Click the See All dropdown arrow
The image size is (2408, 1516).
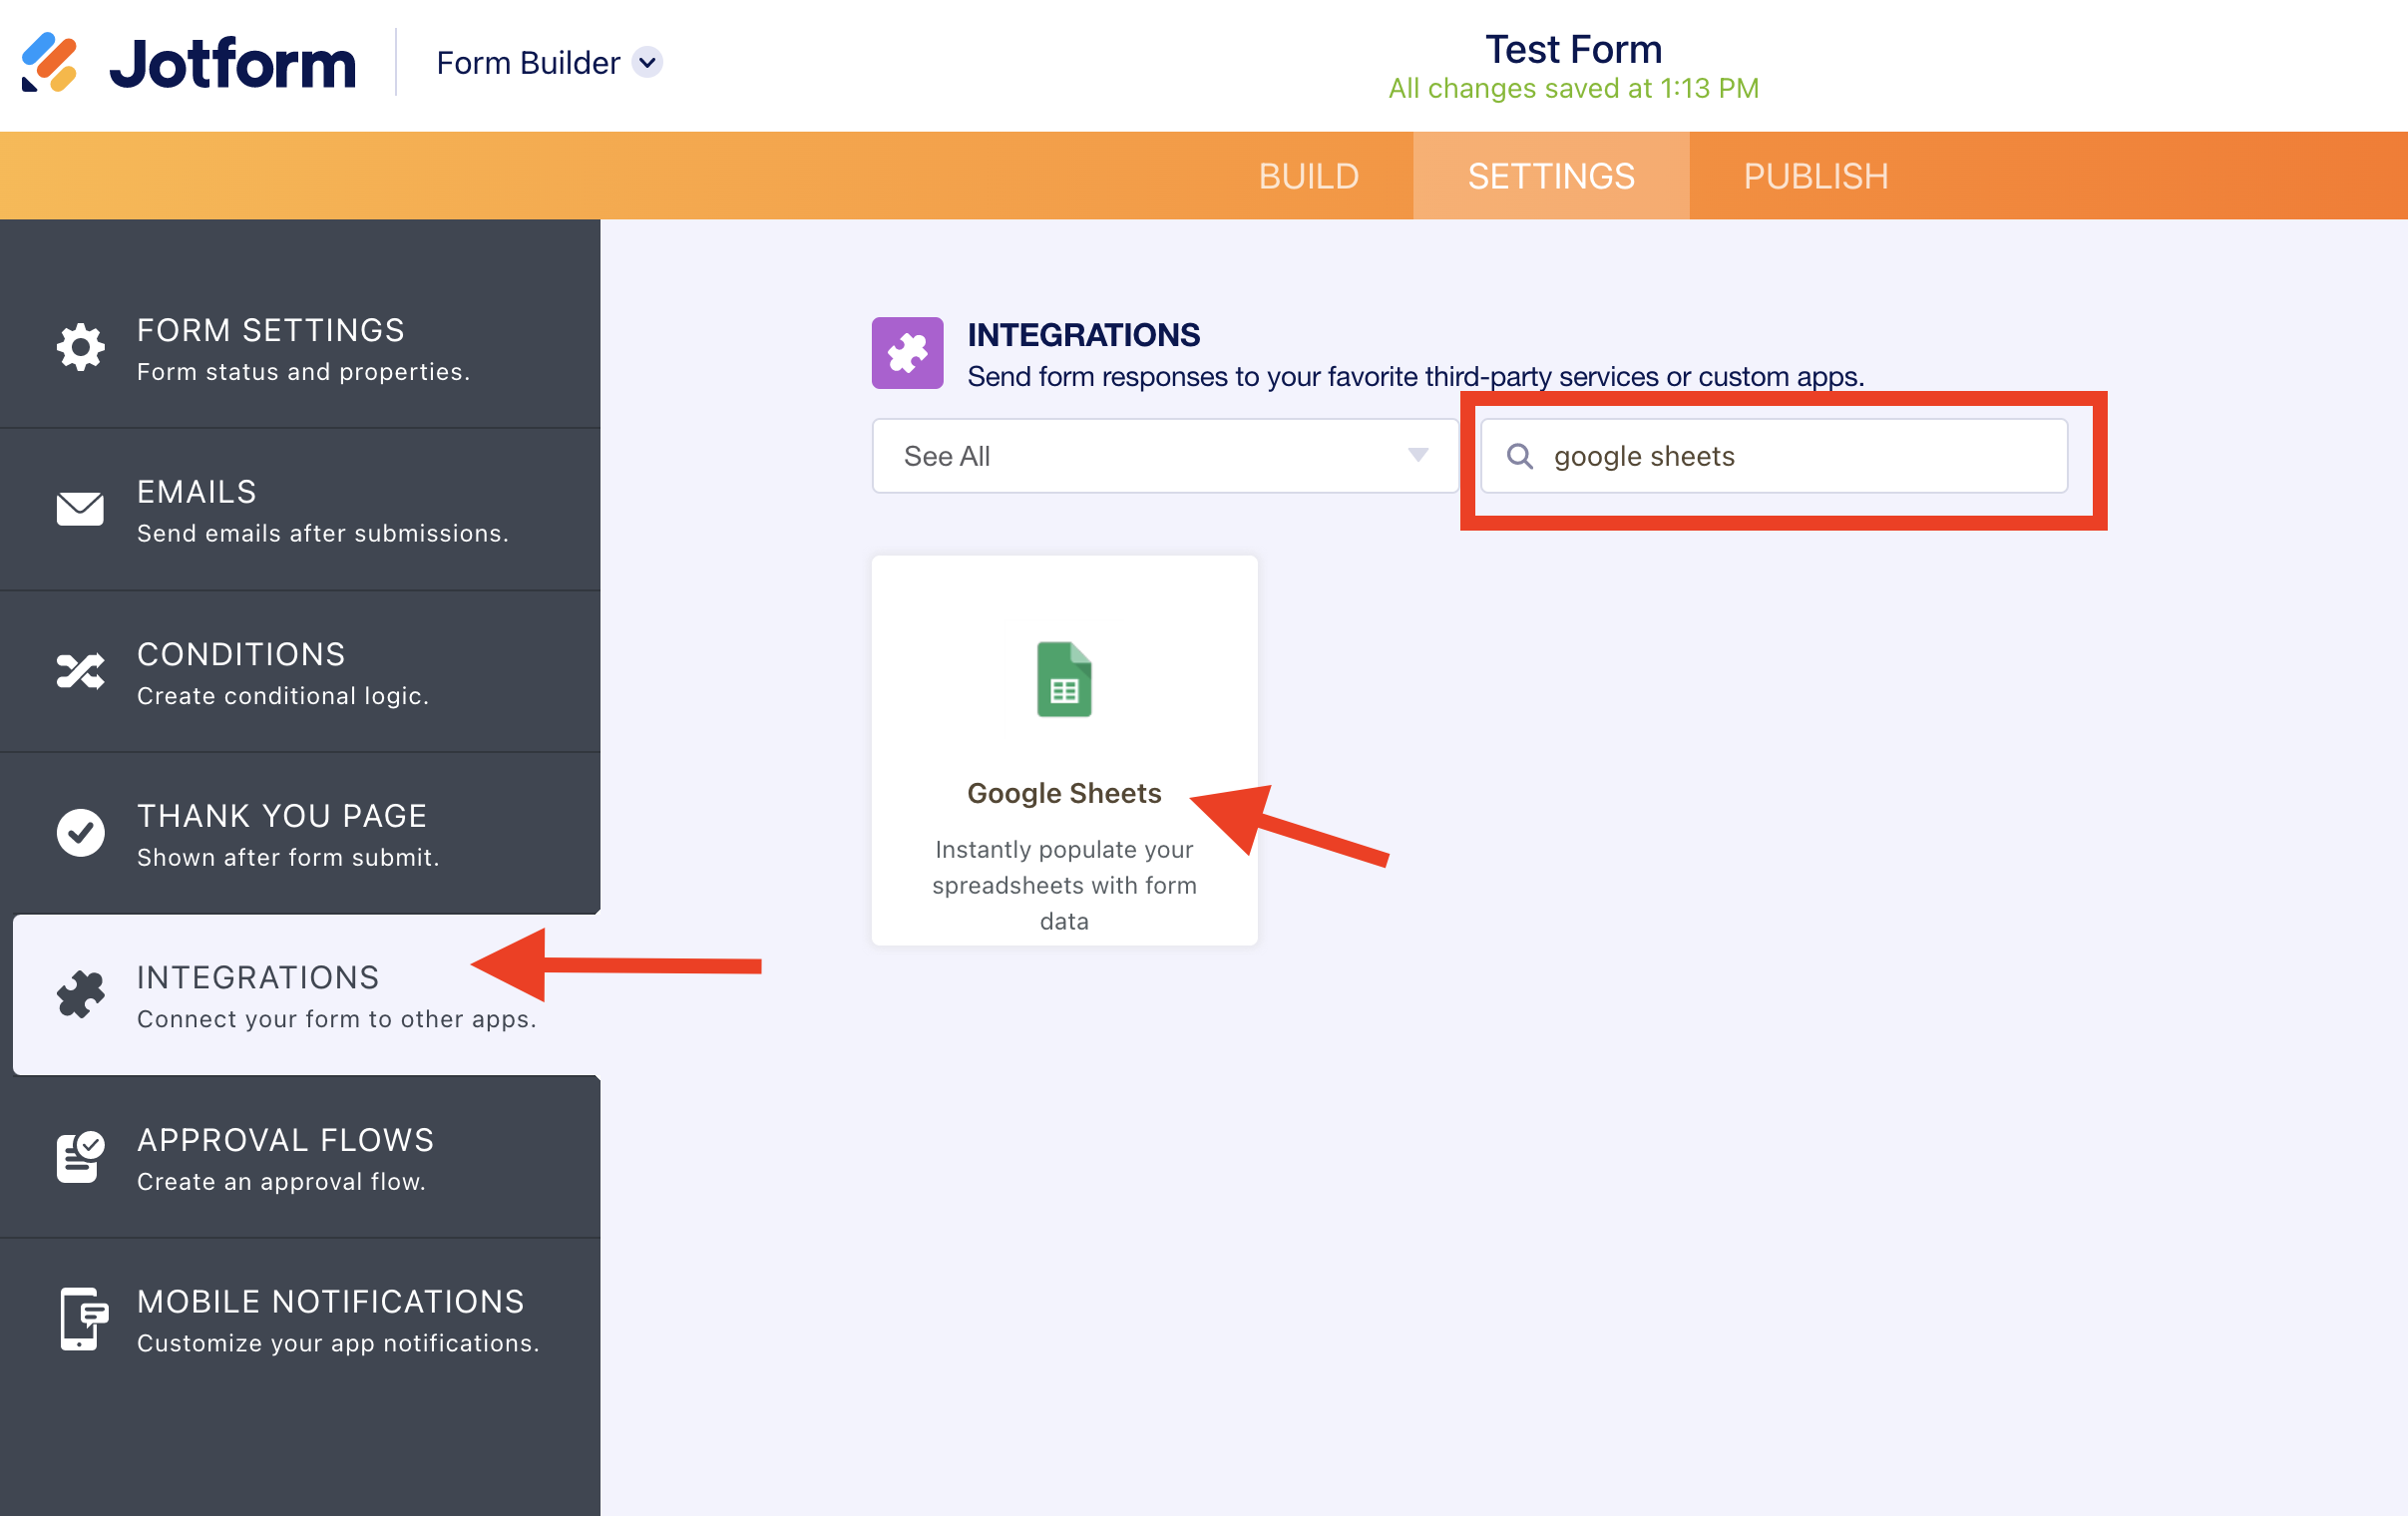[1417, 456]
